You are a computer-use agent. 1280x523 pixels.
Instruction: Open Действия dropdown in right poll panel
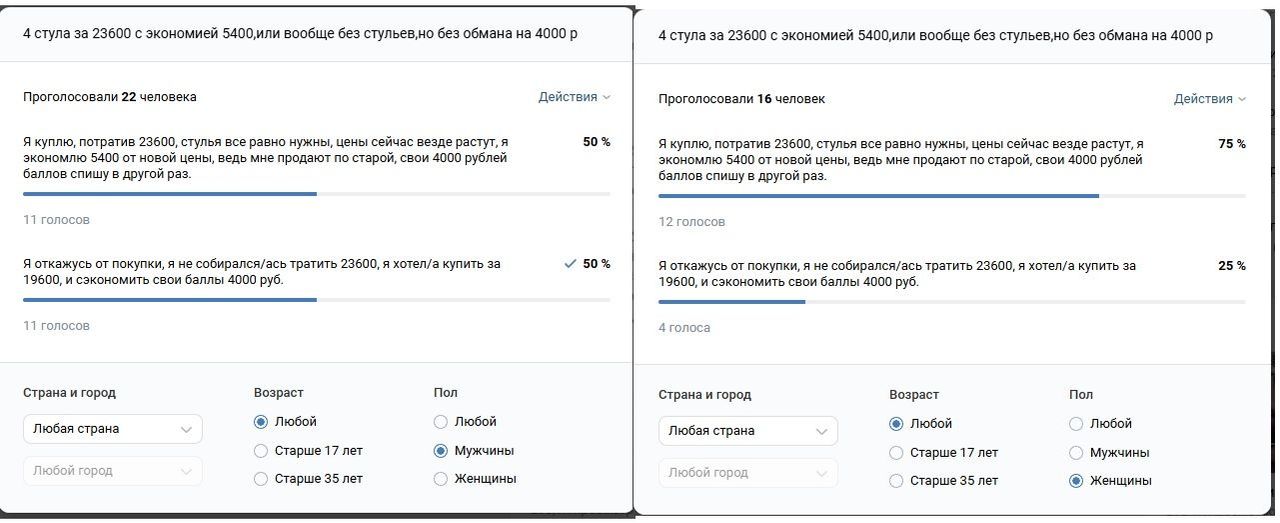pyautogui.click(x=1210, y=99)
